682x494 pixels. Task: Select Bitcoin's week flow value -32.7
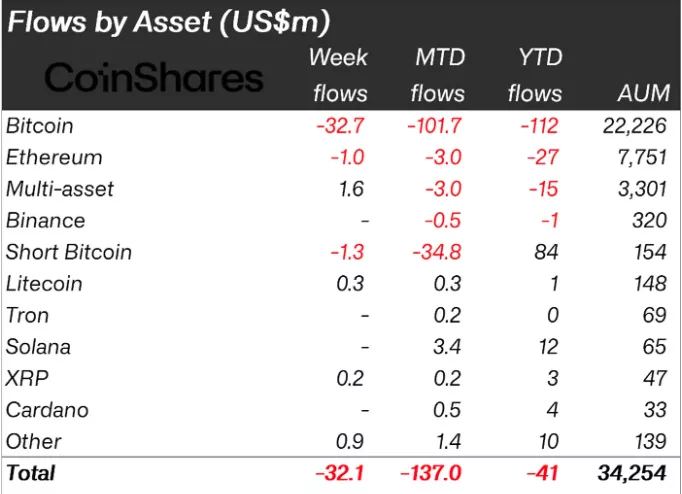[x=342, y=126]
